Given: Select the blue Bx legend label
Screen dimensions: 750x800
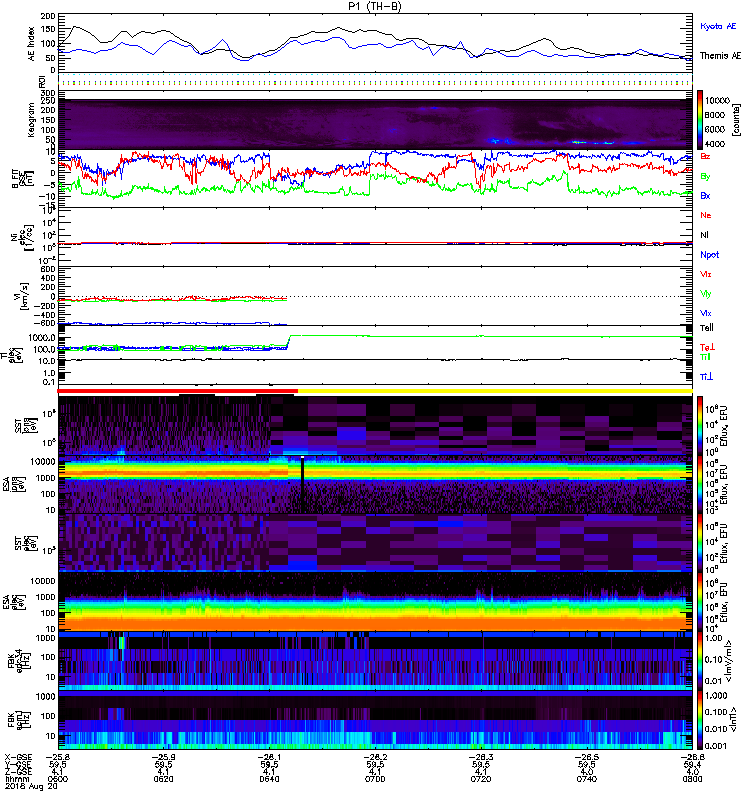Looking at the screenshot, I should coord(705,196).
